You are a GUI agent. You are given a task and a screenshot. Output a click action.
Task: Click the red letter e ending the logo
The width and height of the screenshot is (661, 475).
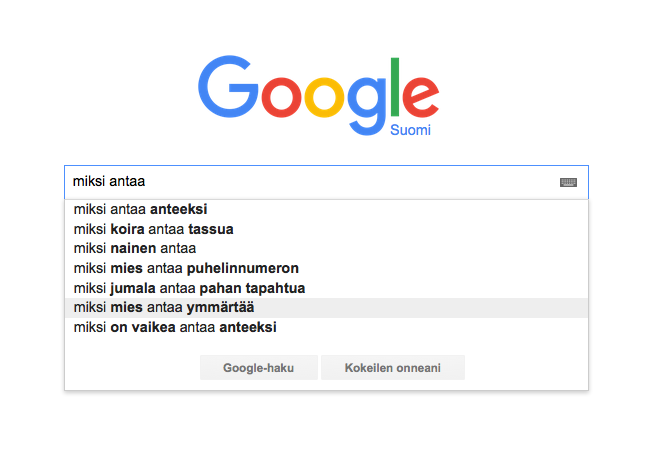421,97
